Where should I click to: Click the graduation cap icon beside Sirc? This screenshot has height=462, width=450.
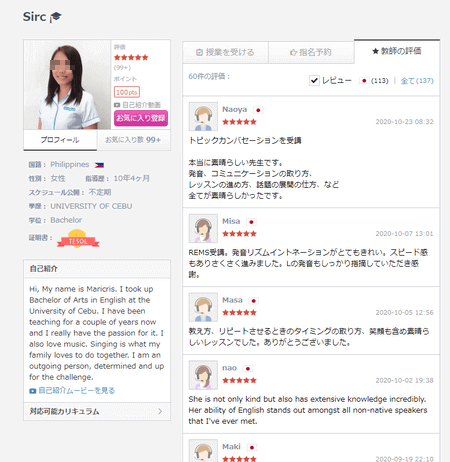click(x=56, y=17)
